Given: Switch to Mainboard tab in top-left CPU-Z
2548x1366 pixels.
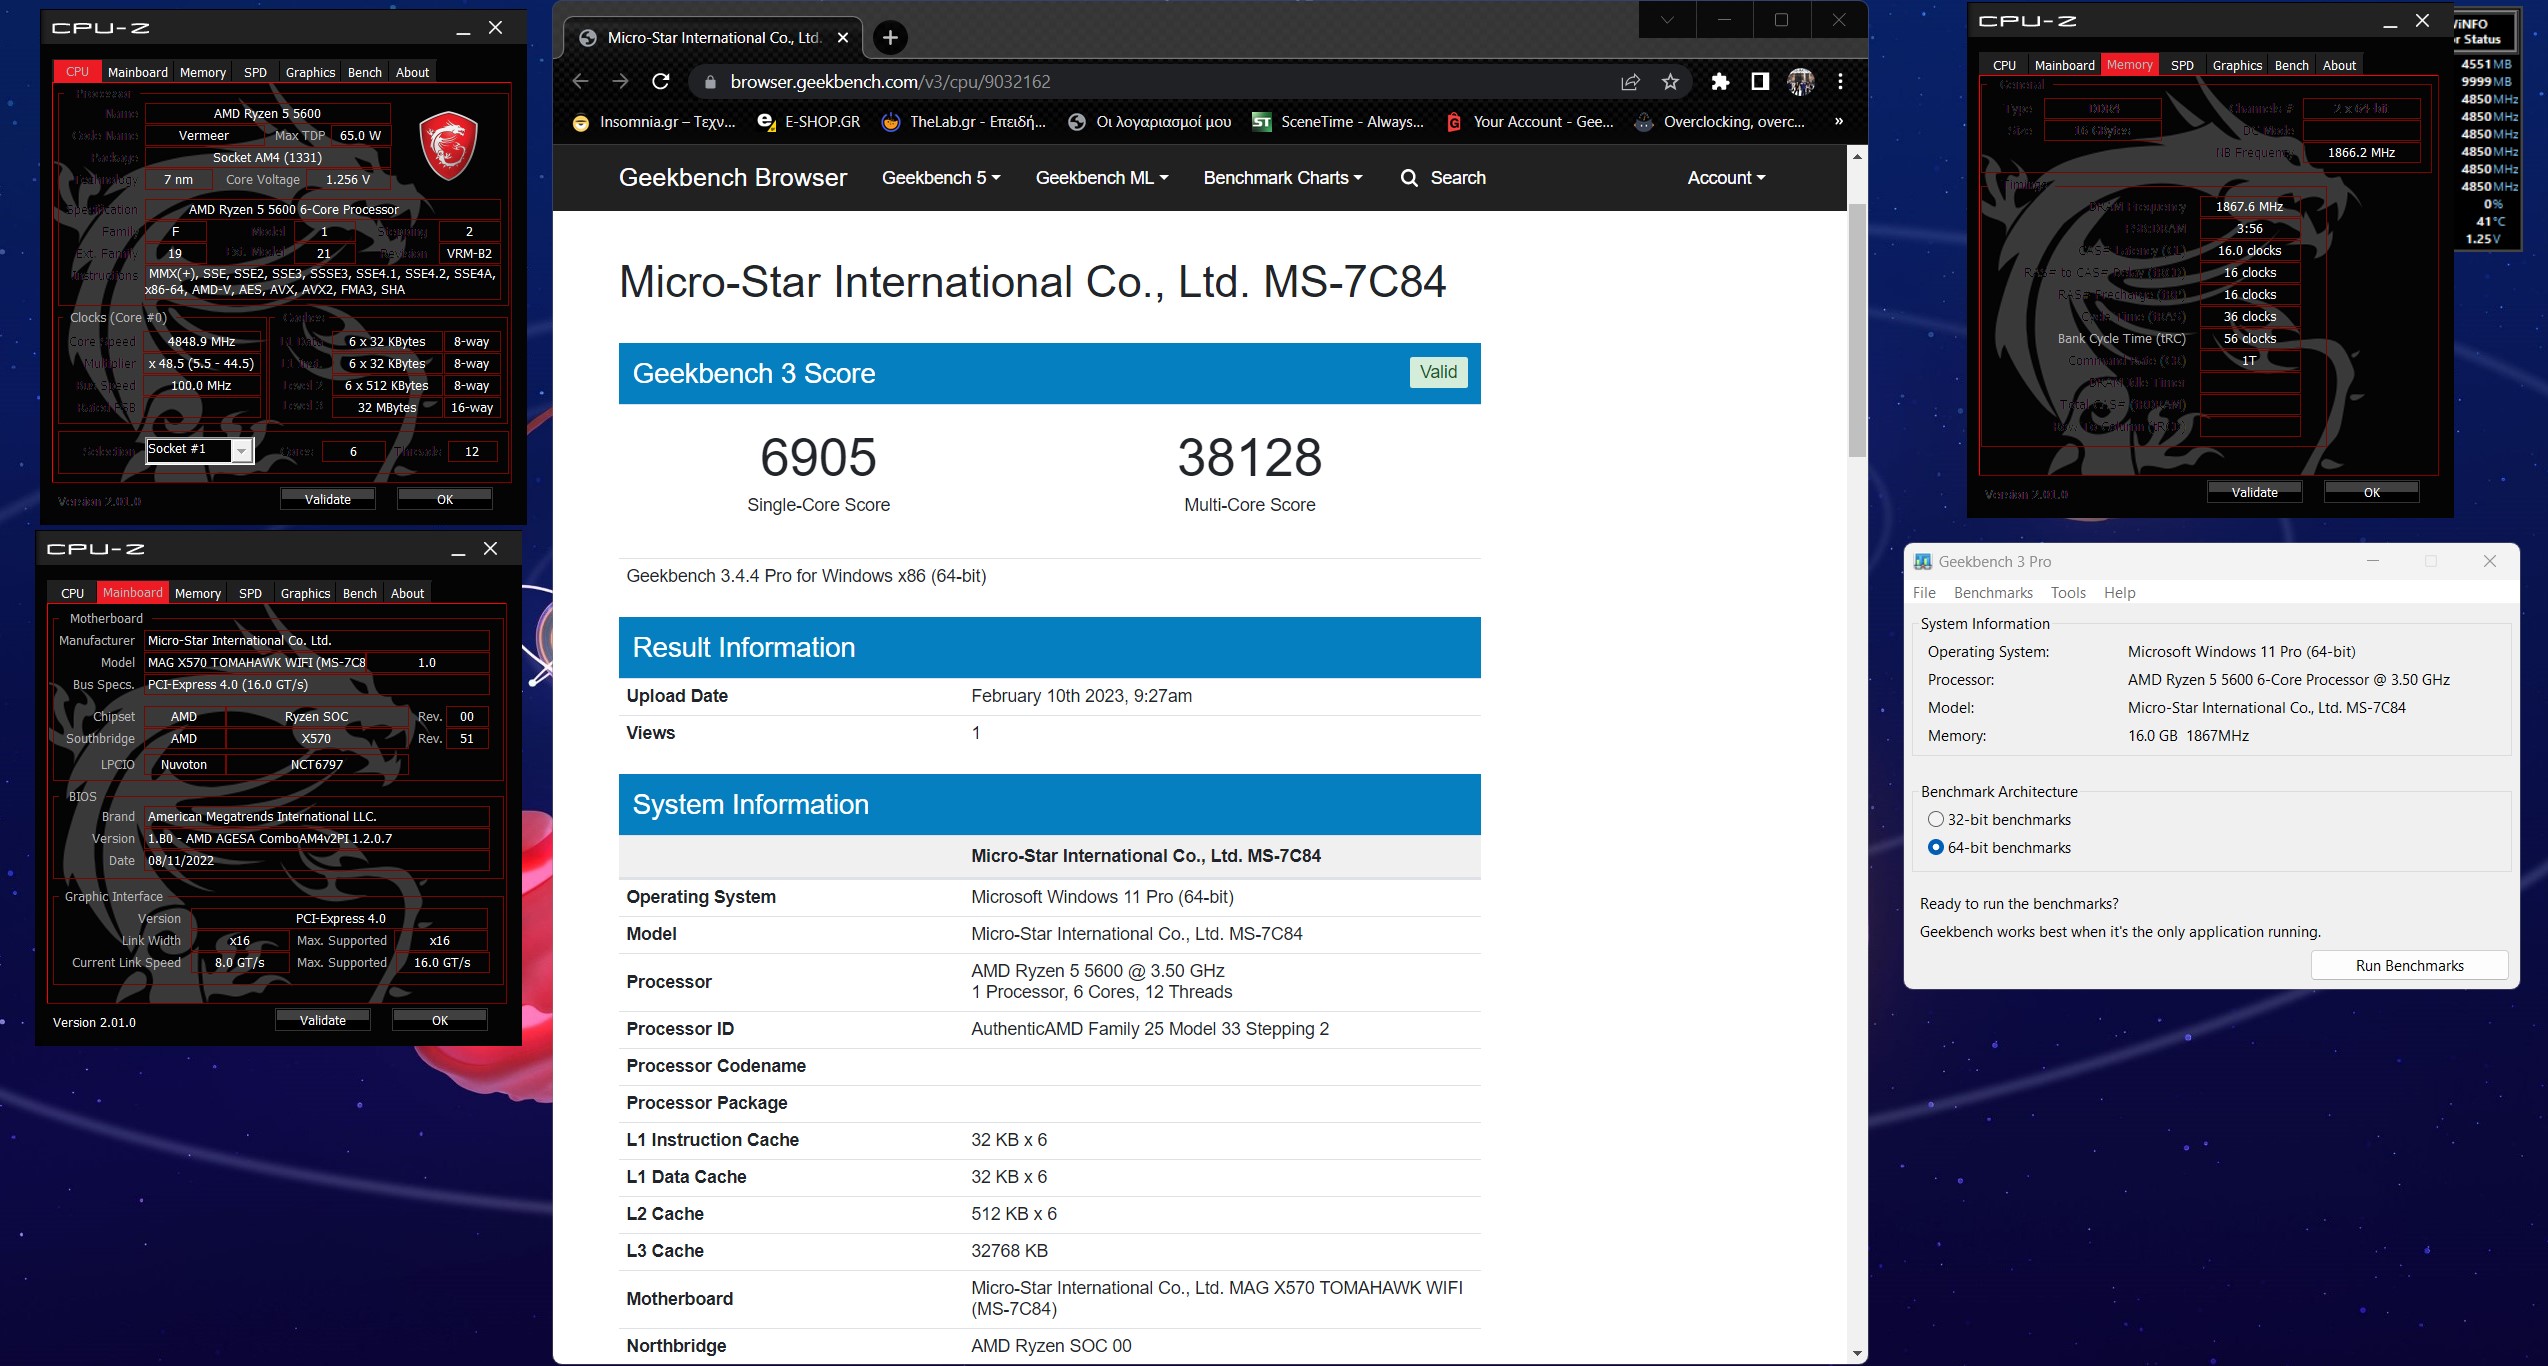Looking at the screenshot, I should pyautogui.click(x=138, y=72).
